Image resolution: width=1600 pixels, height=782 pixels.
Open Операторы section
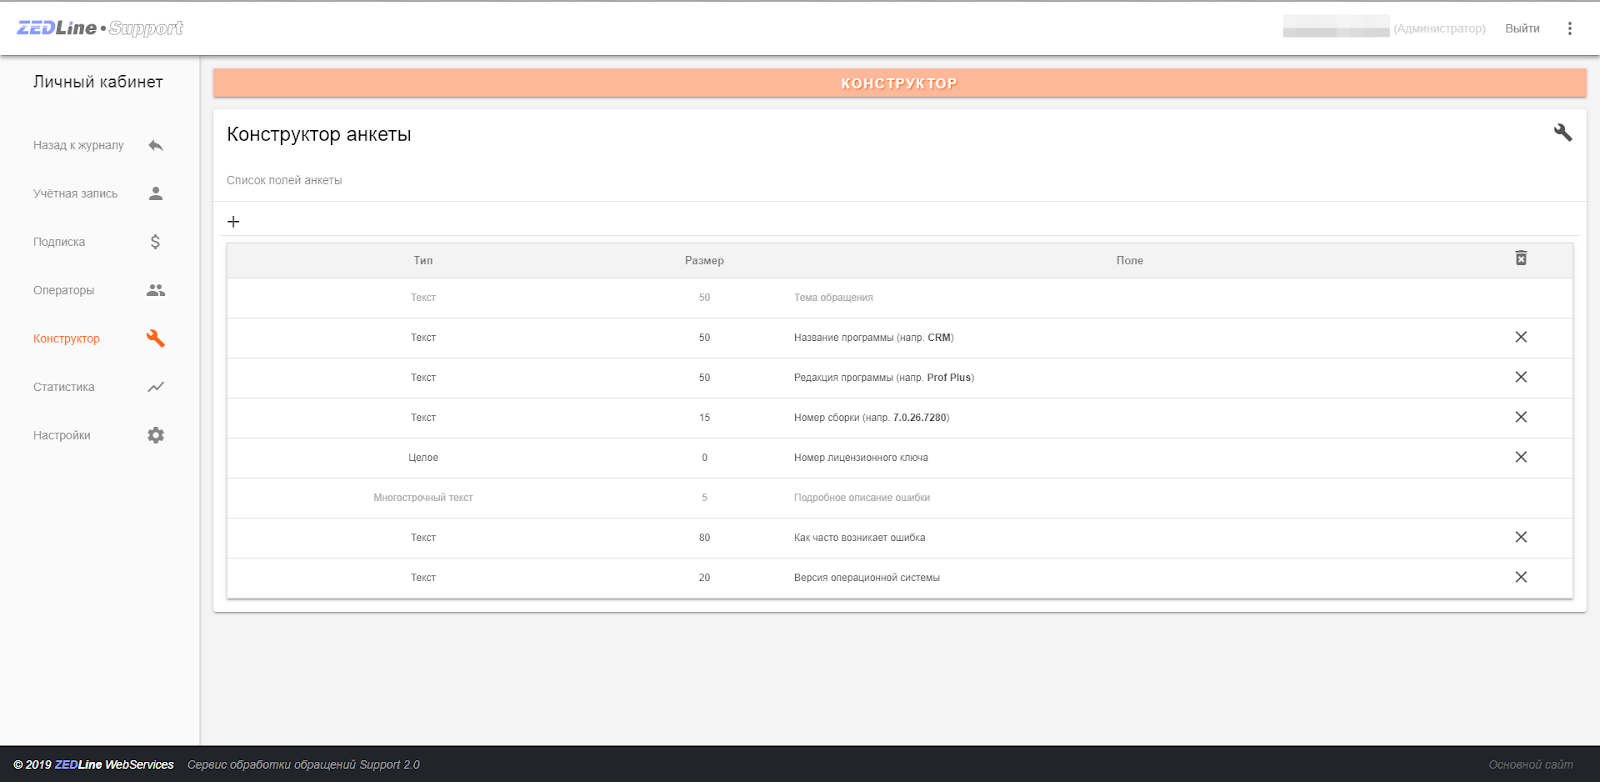[63, 290]
